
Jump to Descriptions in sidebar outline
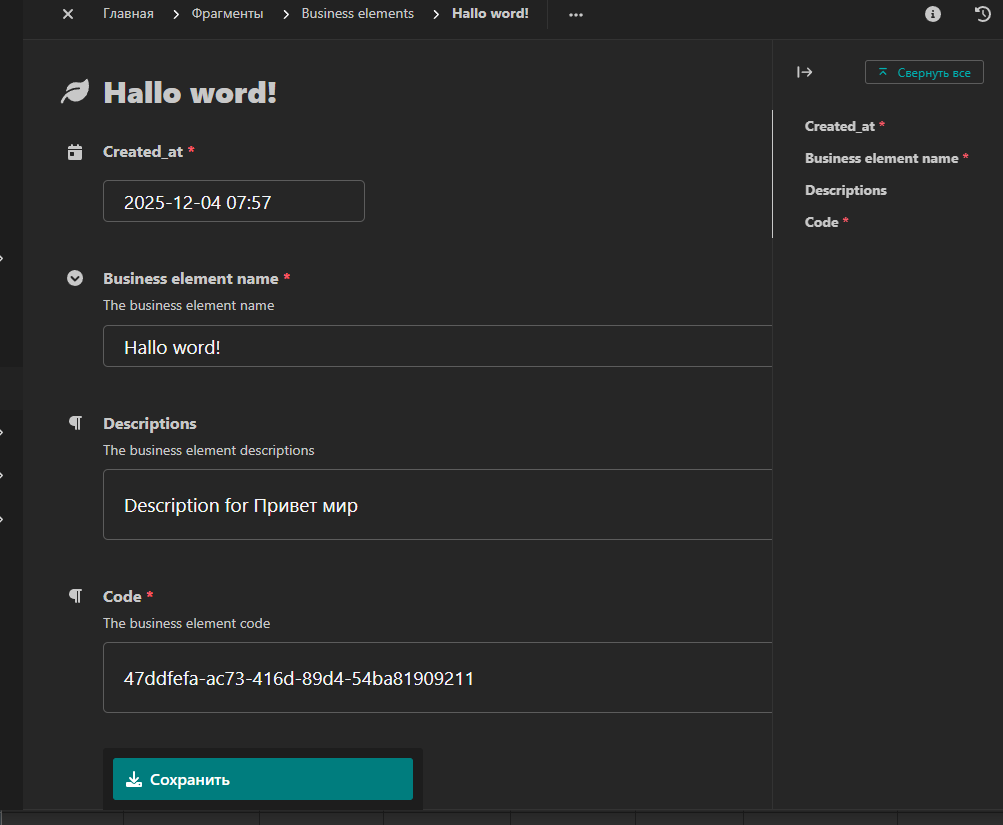tap(846, 190)
